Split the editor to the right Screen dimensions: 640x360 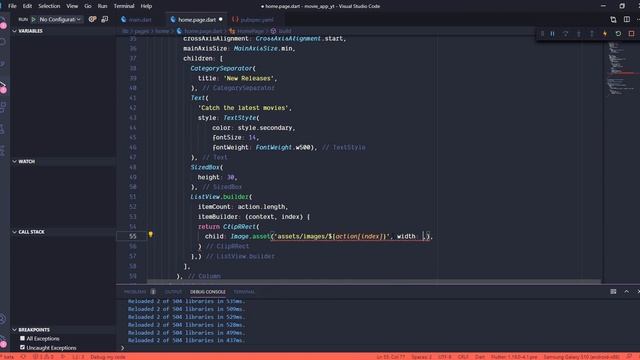click(x=627, y=19)
